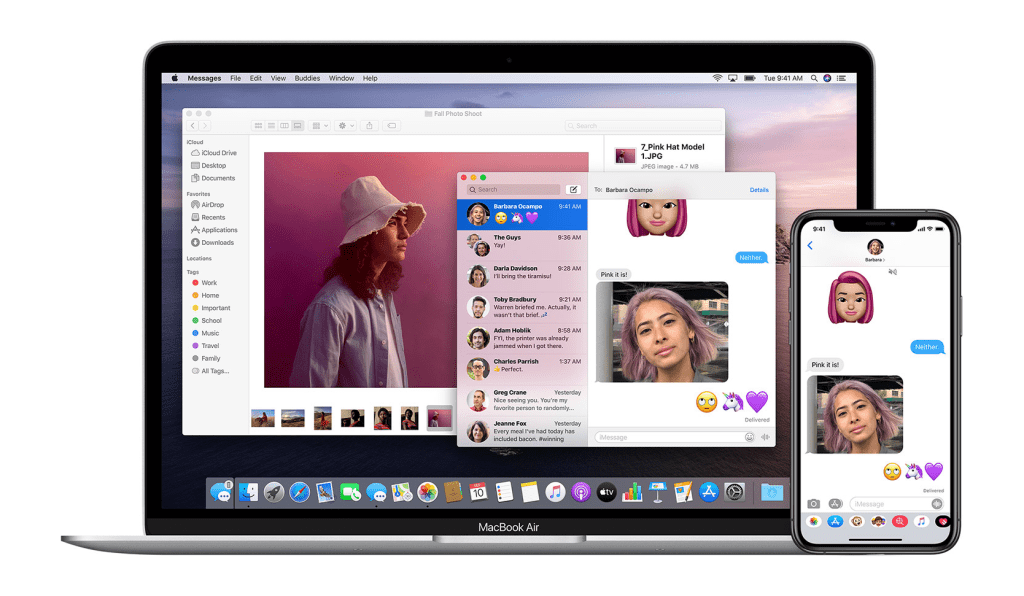
Task: Switch Finder to list view
Action: coord(271,126)
